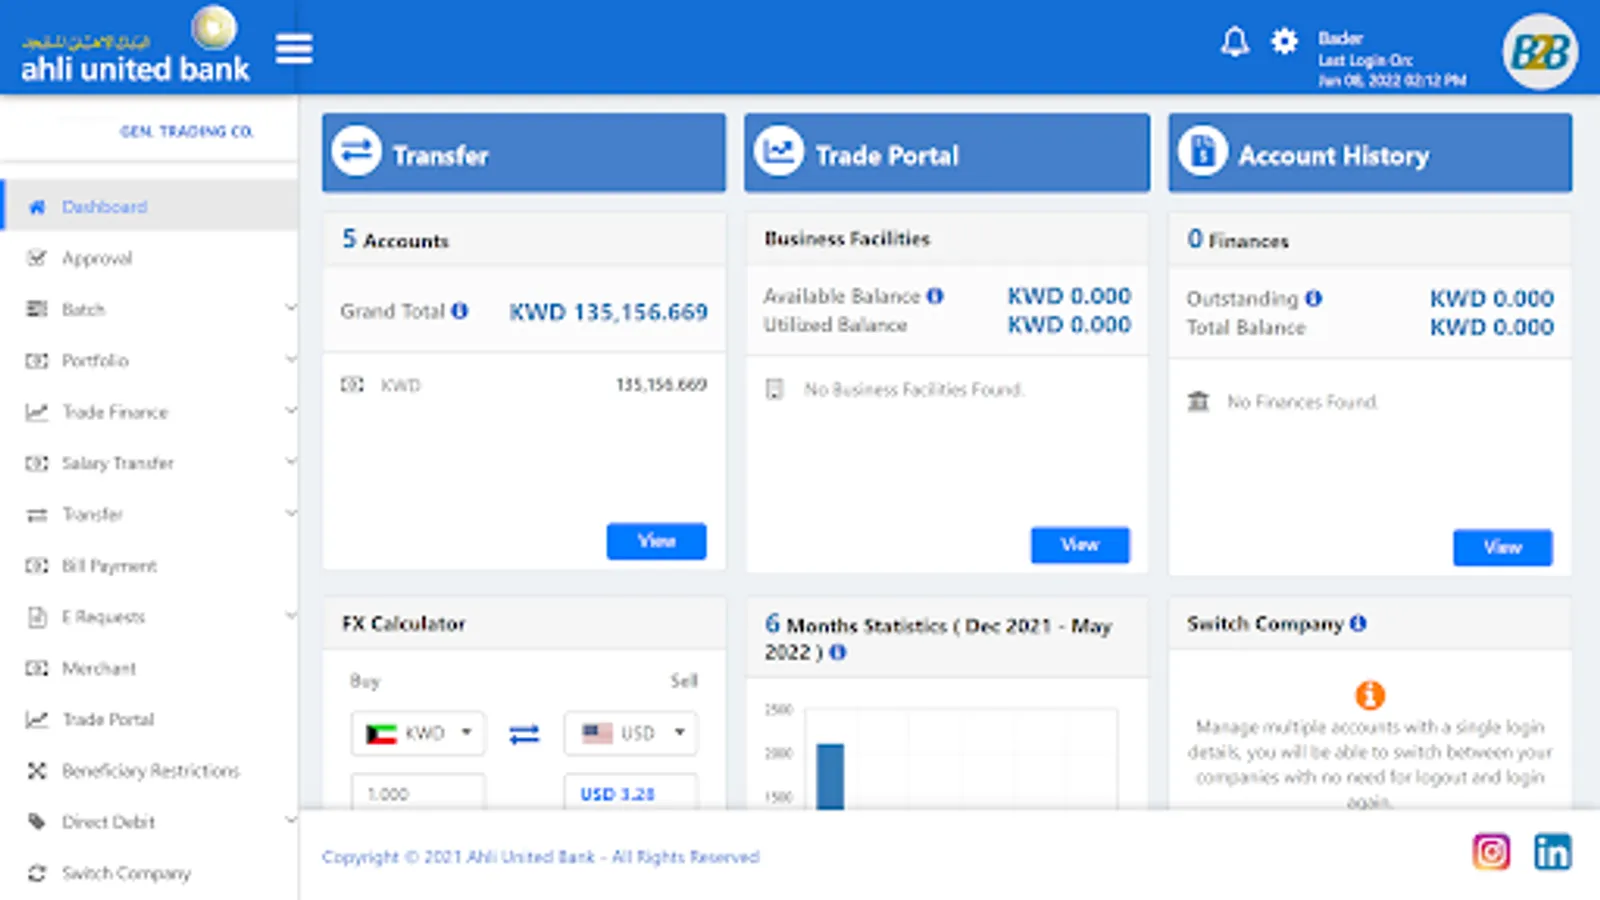The width and height of the screenshot is (1600, 900).
Task: Open the KWD buy currency dropdown
Action: click(418, 733)
